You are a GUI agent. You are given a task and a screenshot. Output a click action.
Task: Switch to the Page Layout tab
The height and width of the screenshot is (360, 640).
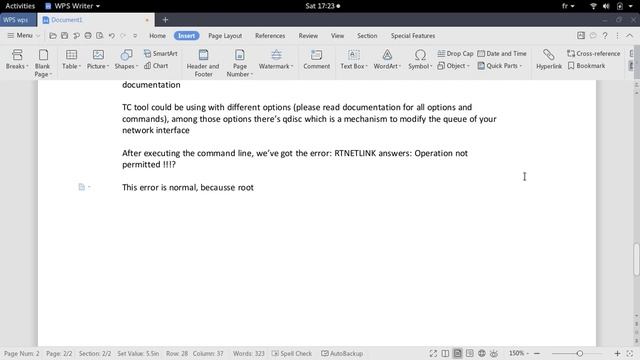pyautogui.click(x=225, y=36)
